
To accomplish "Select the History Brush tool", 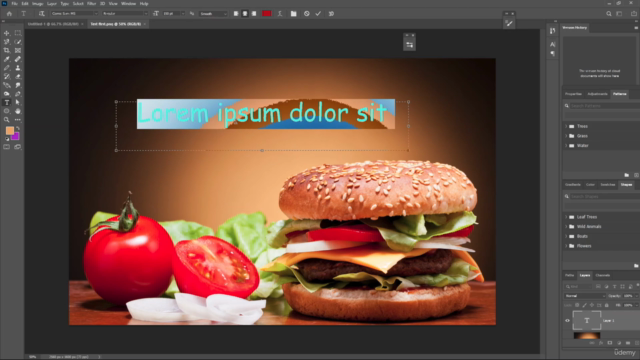I will pos(7,76).
